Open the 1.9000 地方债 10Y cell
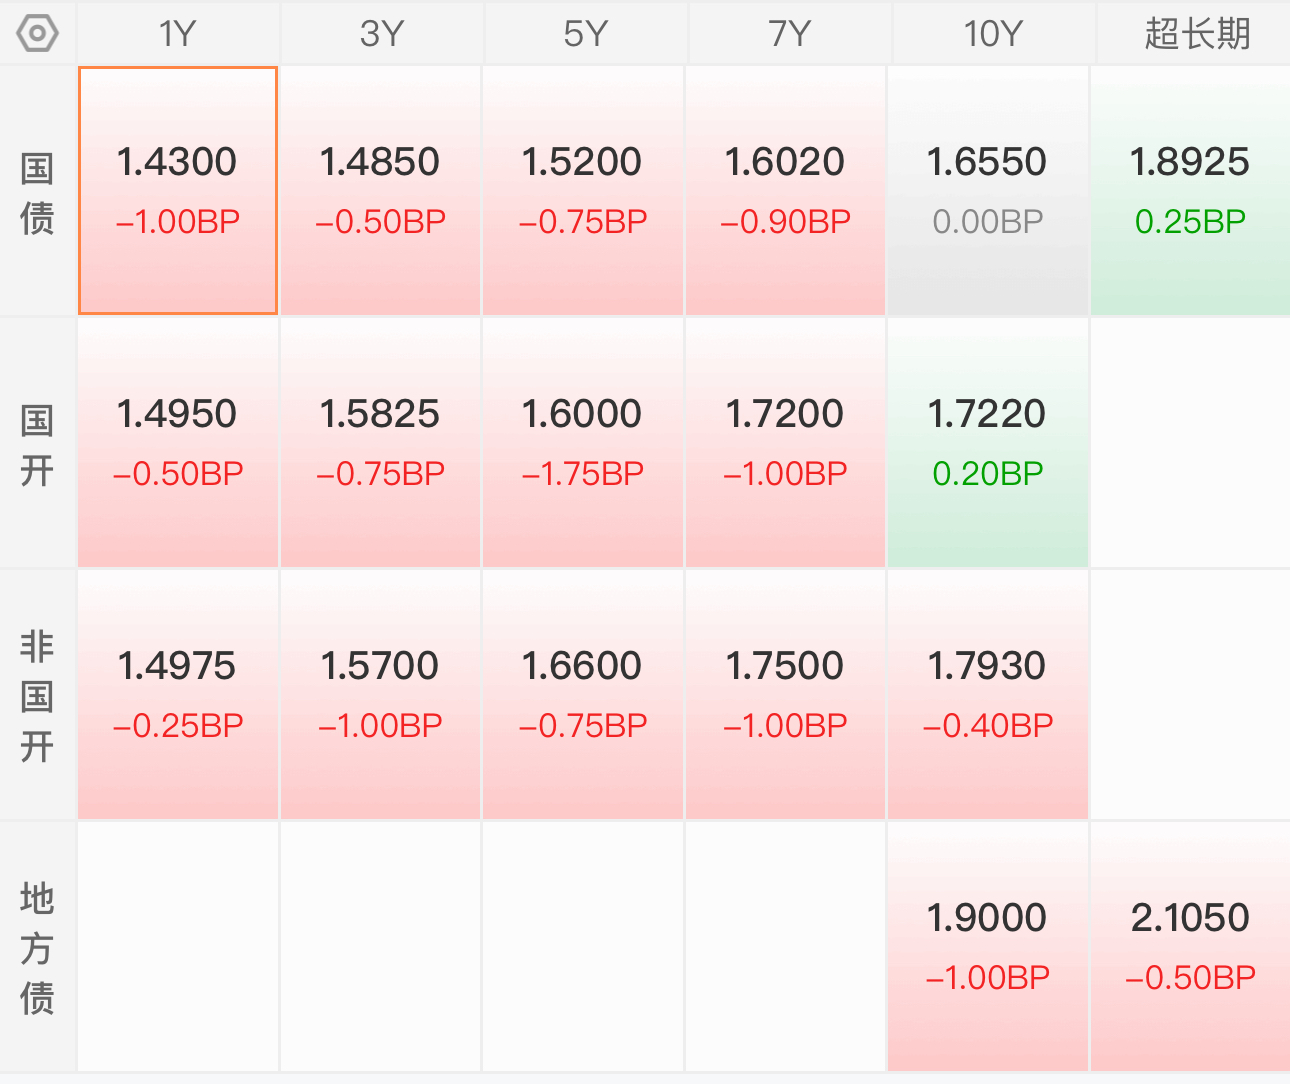This screenshot has width=1290, height=1084. pos(987,947)
